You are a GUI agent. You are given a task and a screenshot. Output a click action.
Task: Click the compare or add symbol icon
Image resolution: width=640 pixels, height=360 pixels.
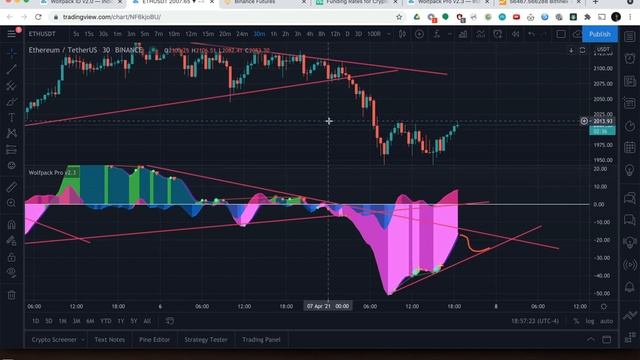tap(419, 34)
